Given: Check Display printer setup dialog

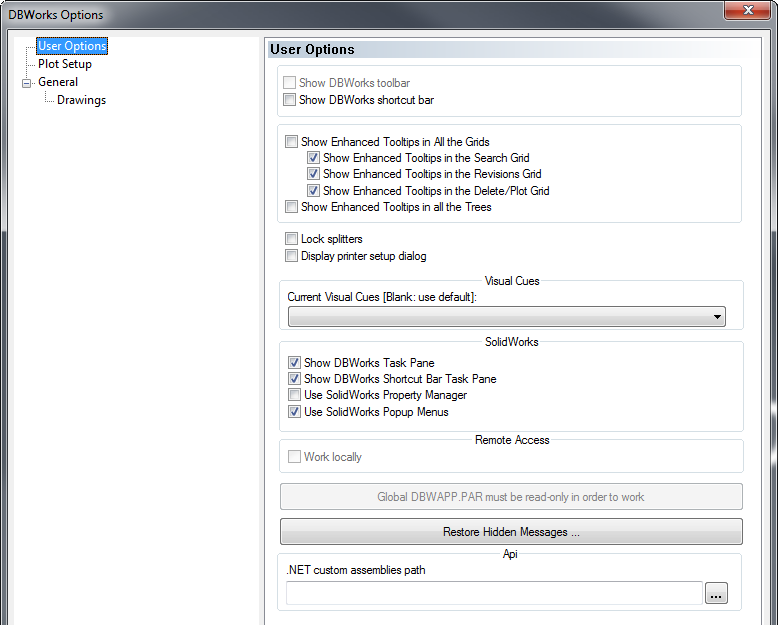Looking at the screenshot, I should [291, 255].
